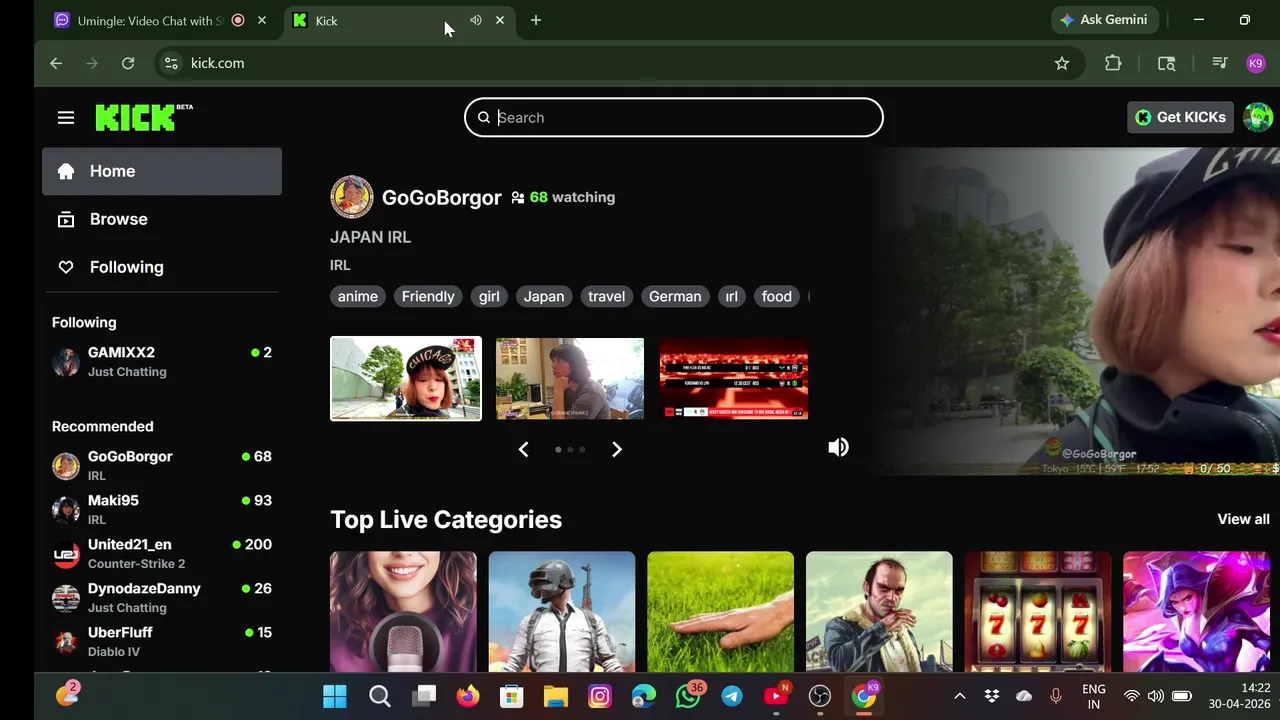Close the Kick tab
1280x720 pixels.
click(500, 20)
